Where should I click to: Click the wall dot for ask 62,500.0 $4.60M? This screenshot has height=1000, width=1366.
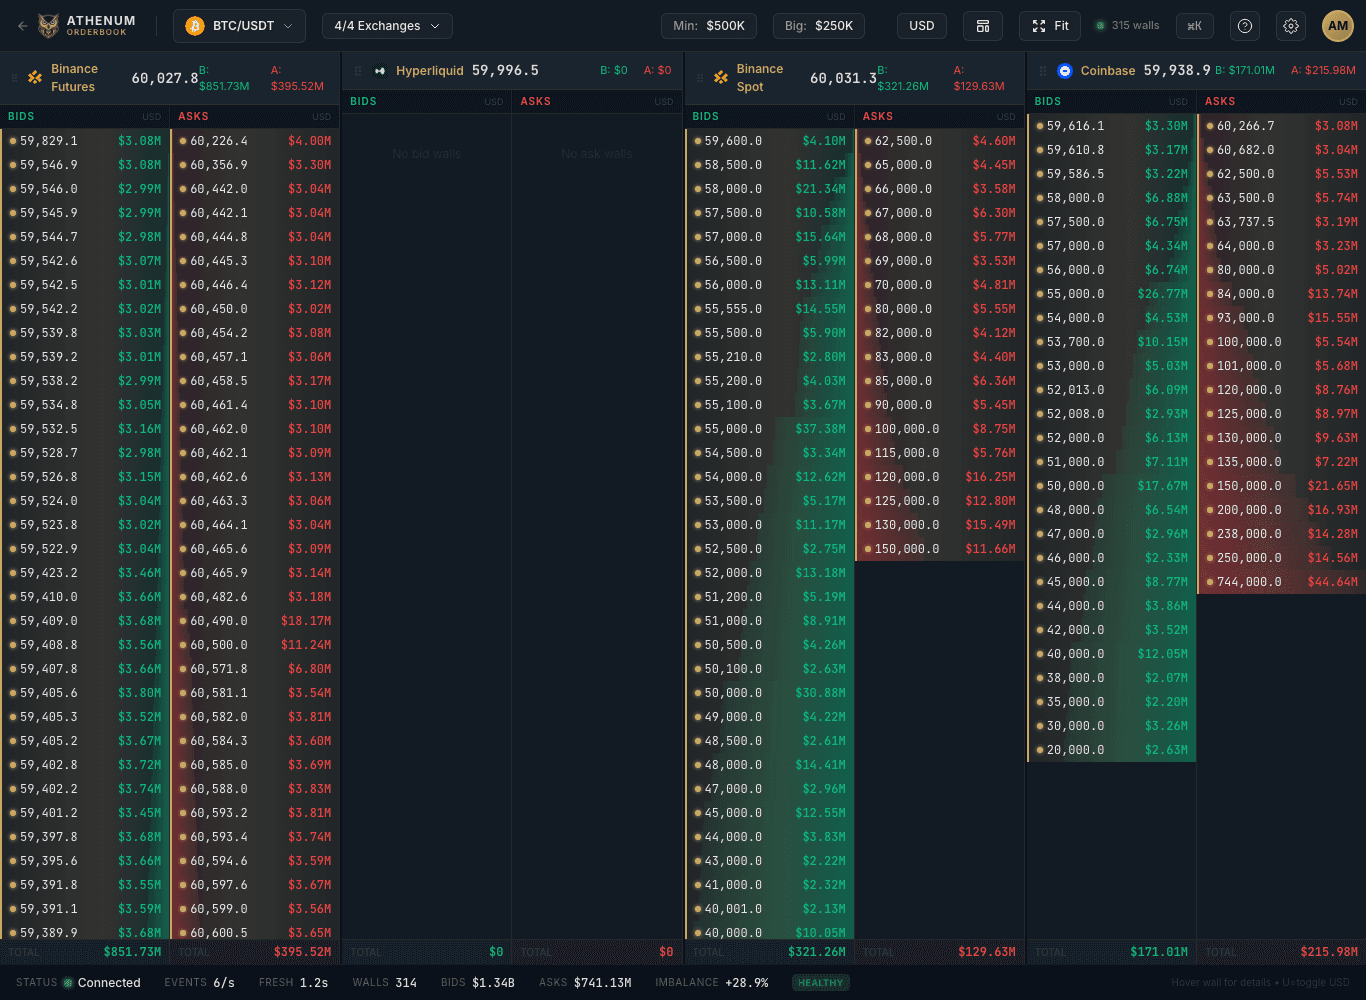(x=868, y=141)
